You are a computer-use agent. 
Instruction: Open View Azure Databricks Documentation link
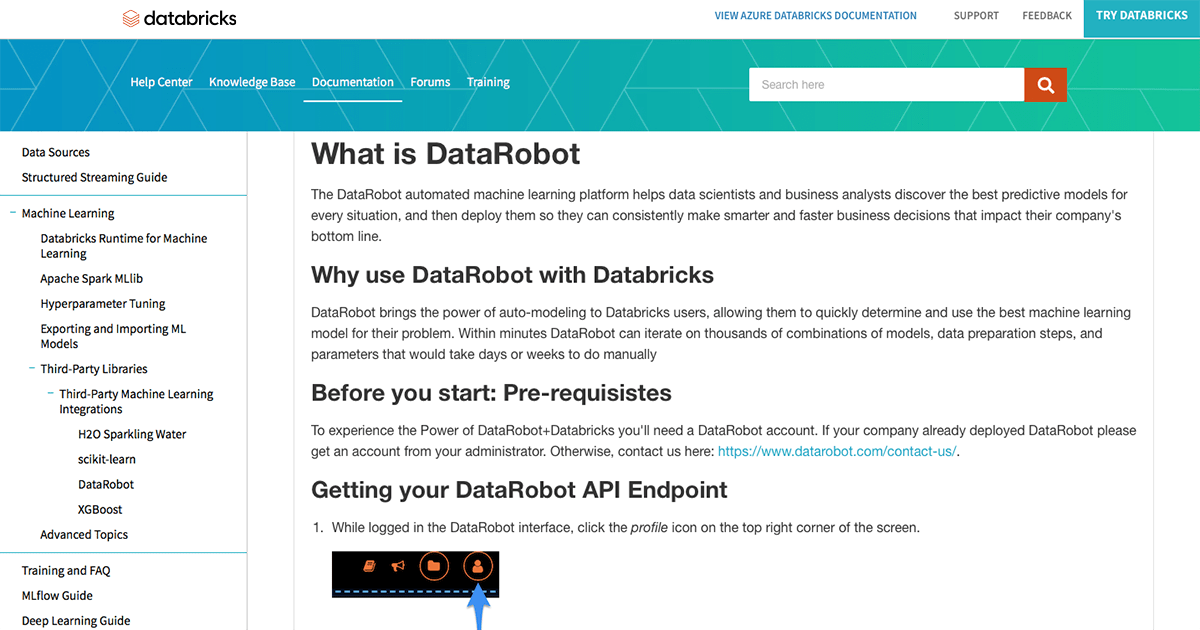[x=815, y=16]
